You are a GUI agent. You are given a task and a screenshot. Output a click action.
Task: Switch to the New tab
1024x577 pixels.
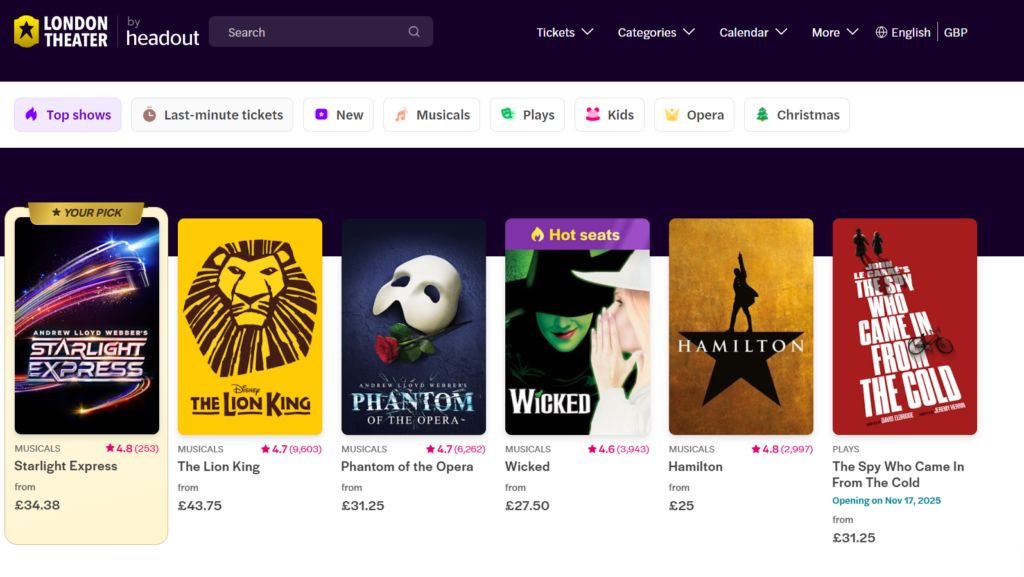pyautogui.click(x=338, y=115)
